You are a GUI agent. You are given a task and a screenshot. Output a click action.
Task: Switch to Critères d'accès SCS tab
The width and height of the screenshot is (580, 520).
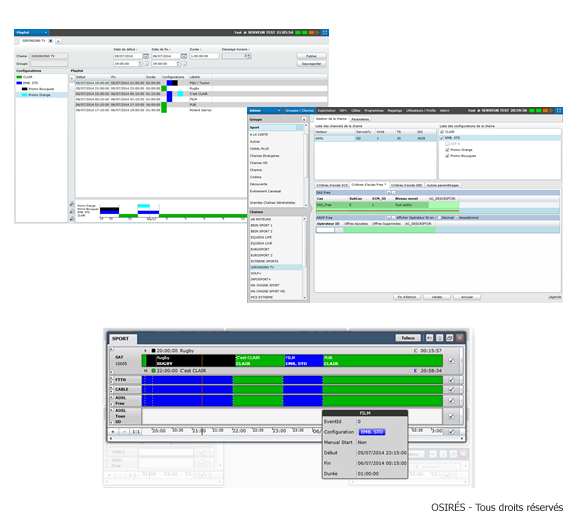coord(332,185)
